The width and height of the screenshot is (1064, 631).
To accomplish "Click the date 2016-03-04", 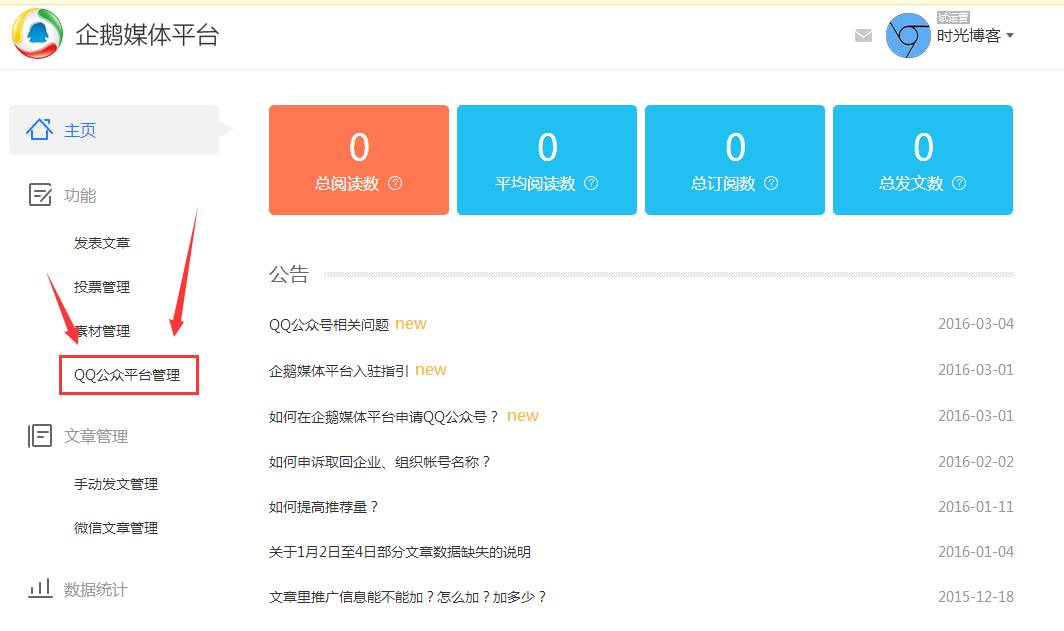I will click(x=976, y=324).
